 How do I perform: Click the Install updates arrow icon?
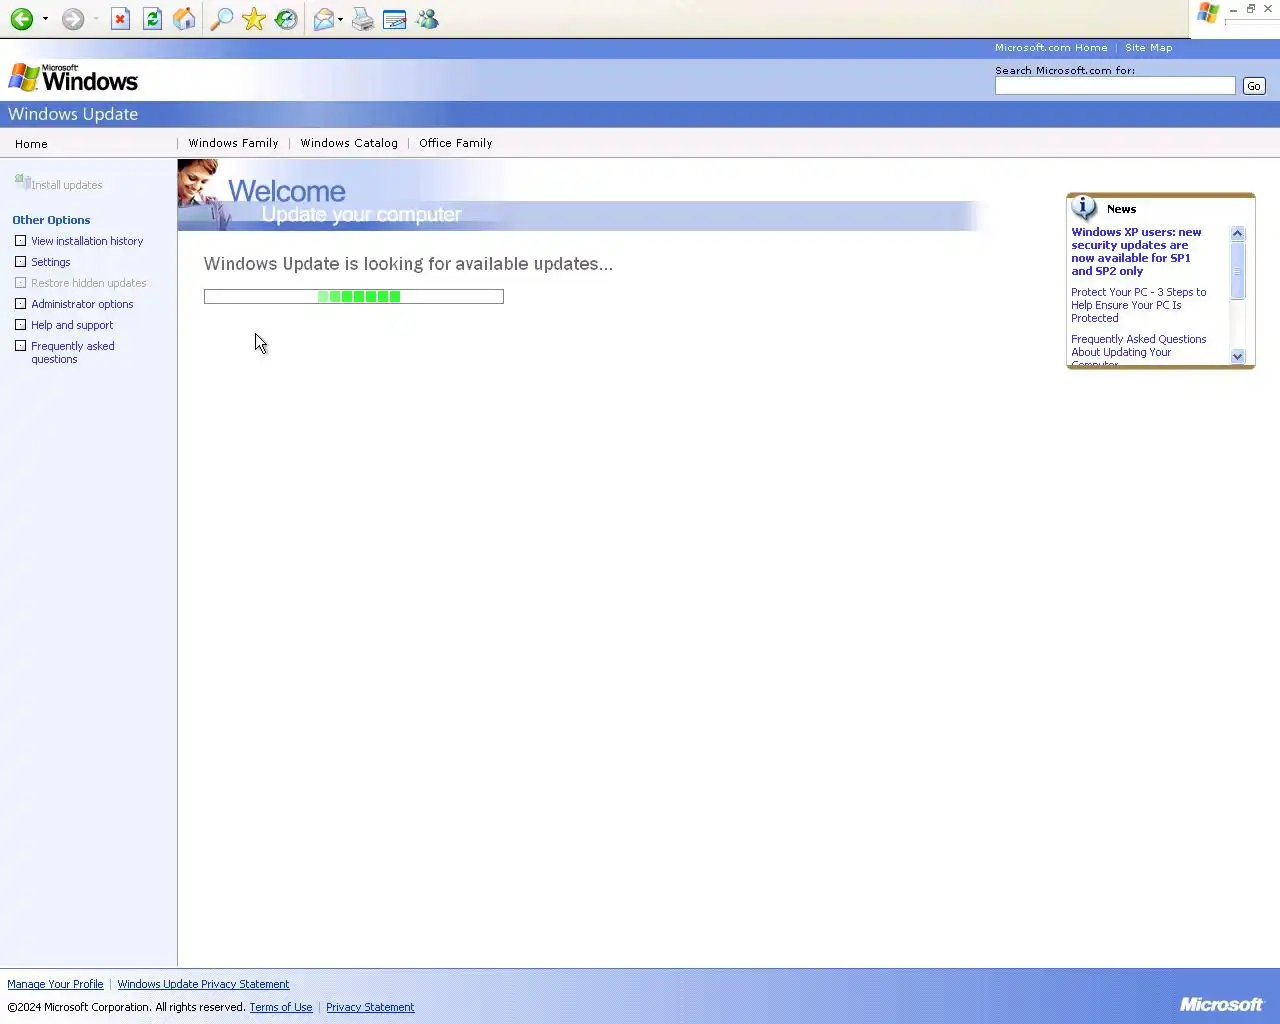pyautogui.click(x=21, y=182)
